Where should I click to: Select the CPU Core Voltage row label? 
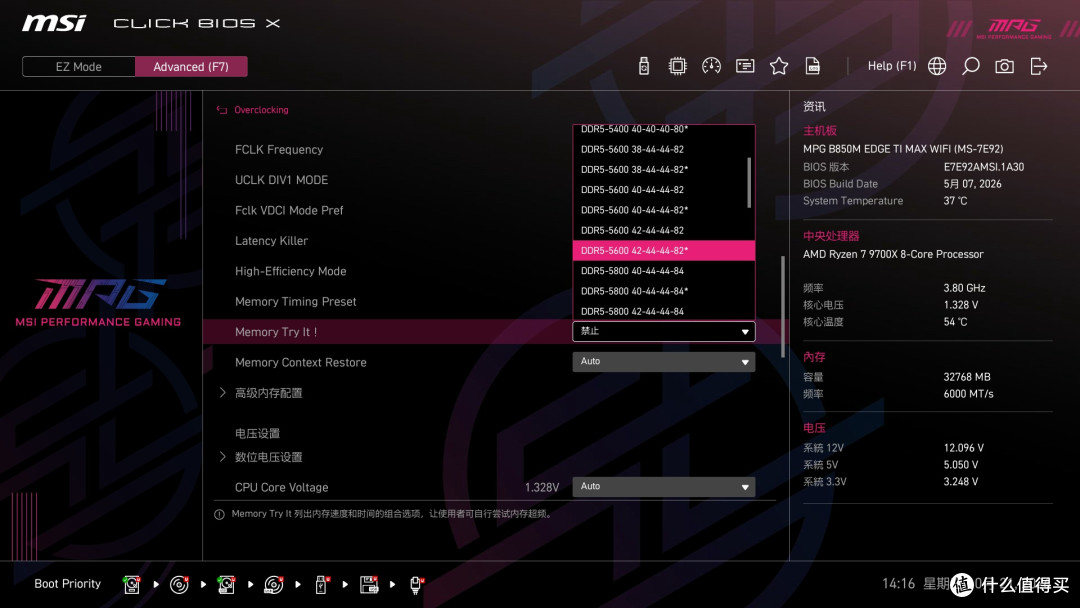pos(282,488)
